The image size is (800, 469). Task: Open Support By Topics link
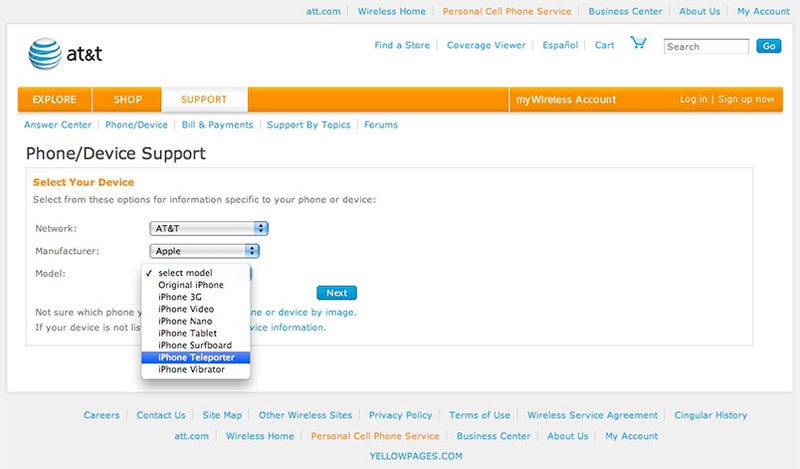(x=308, y=125)
